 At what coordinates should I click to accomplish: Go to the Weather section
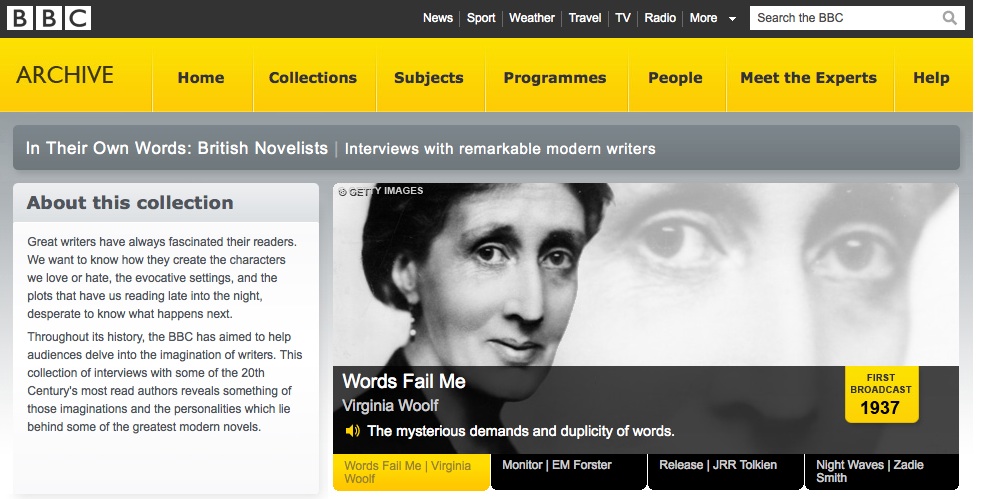[532, 18]
